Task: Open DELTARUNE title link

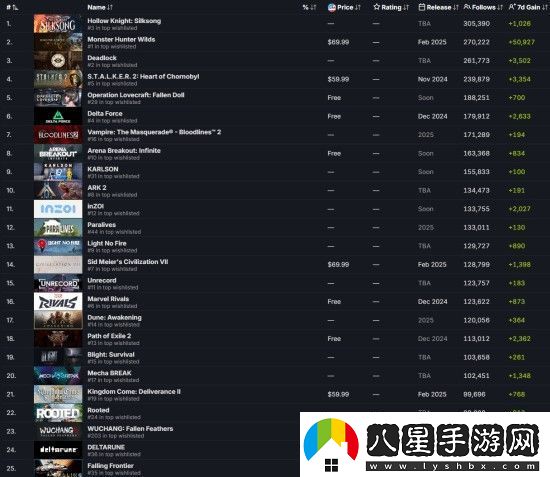Action: pos(106,447)
